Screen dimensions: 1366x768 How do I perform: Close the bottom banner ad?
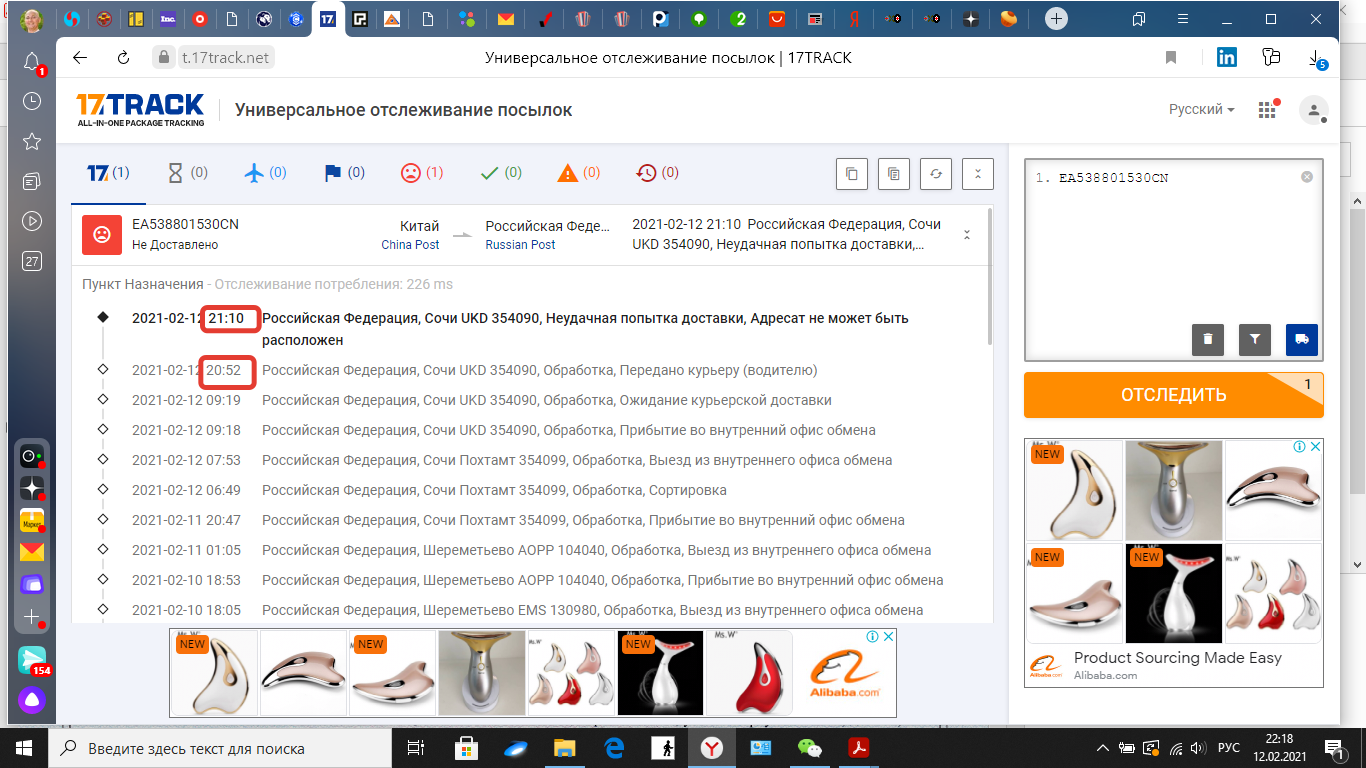coord(888,637)
